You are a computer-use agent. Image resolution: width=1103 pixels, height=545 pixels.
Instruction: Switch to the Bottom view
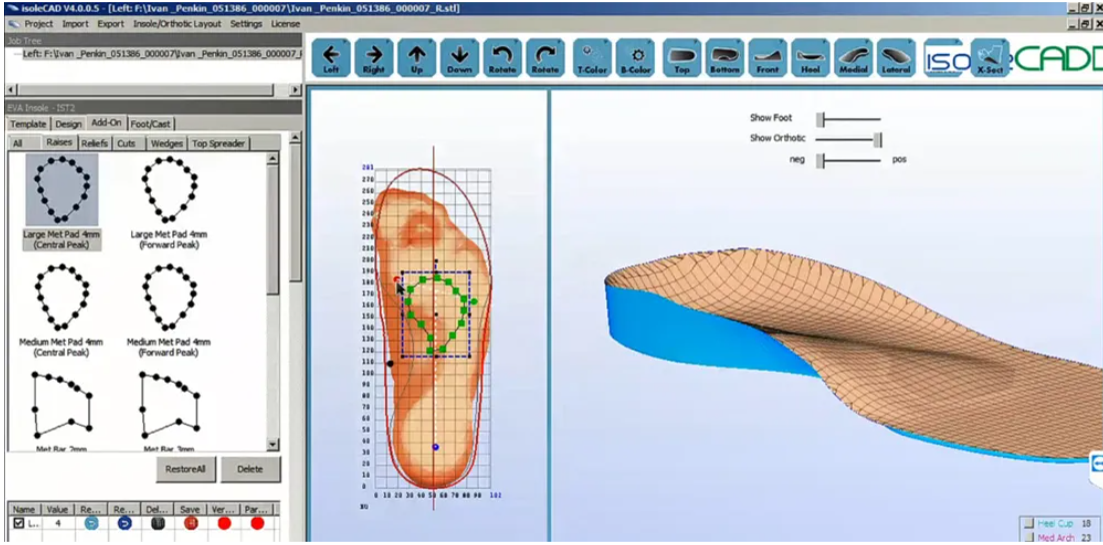pyautogui.click(x=725, y=58)
